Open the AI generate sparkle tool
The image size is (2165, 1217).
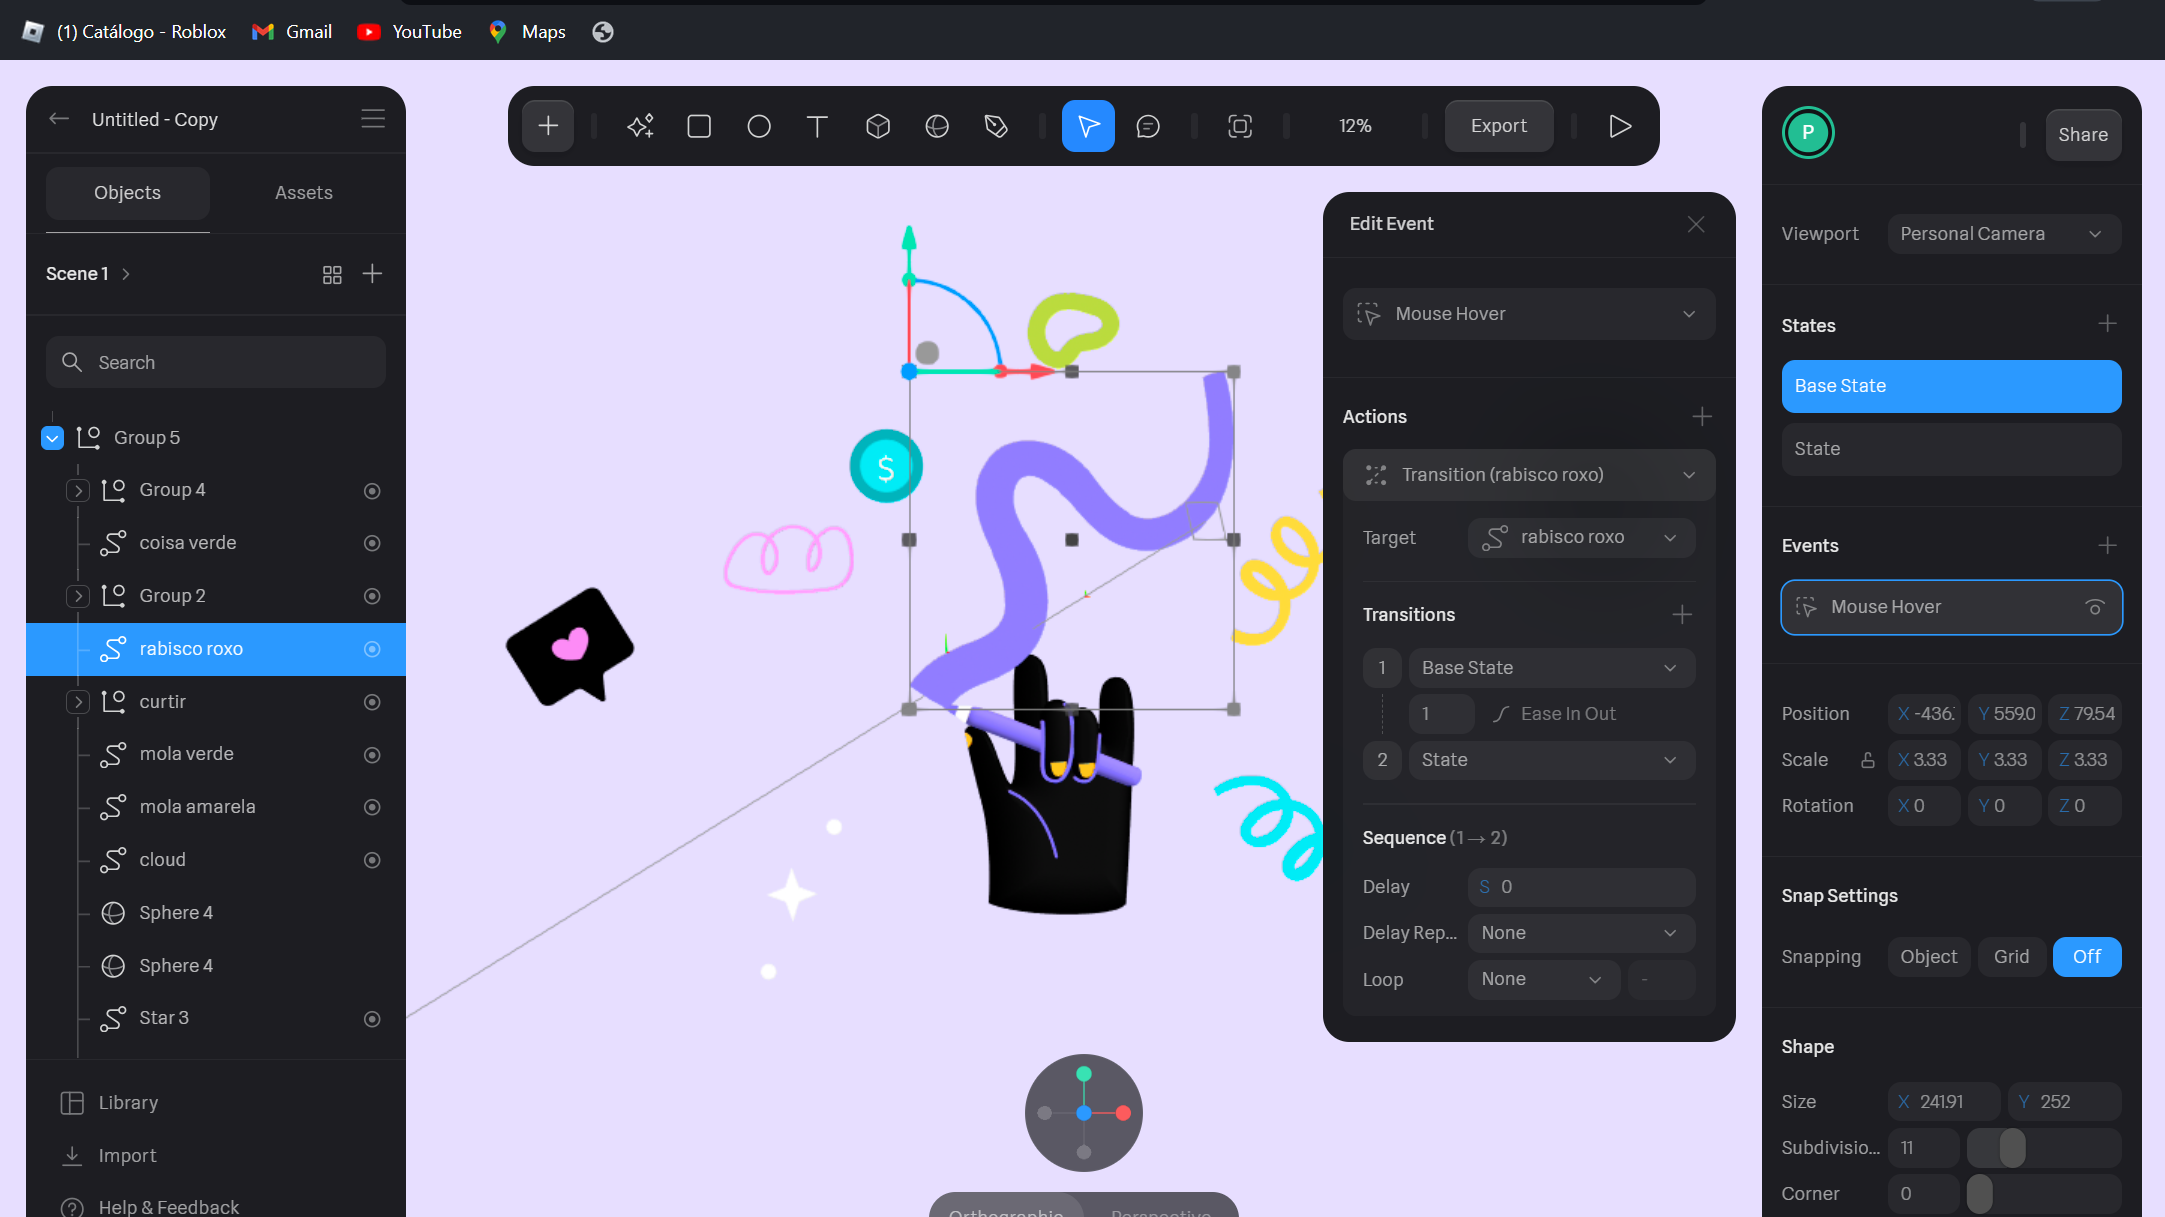tap(640, 126)
